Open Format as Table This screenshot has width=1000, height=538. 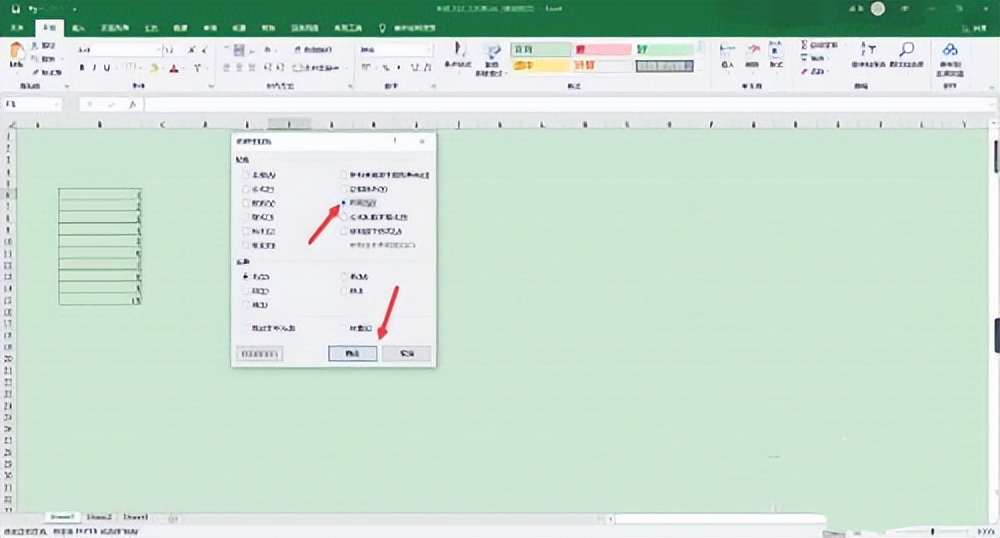pos(492,57)
